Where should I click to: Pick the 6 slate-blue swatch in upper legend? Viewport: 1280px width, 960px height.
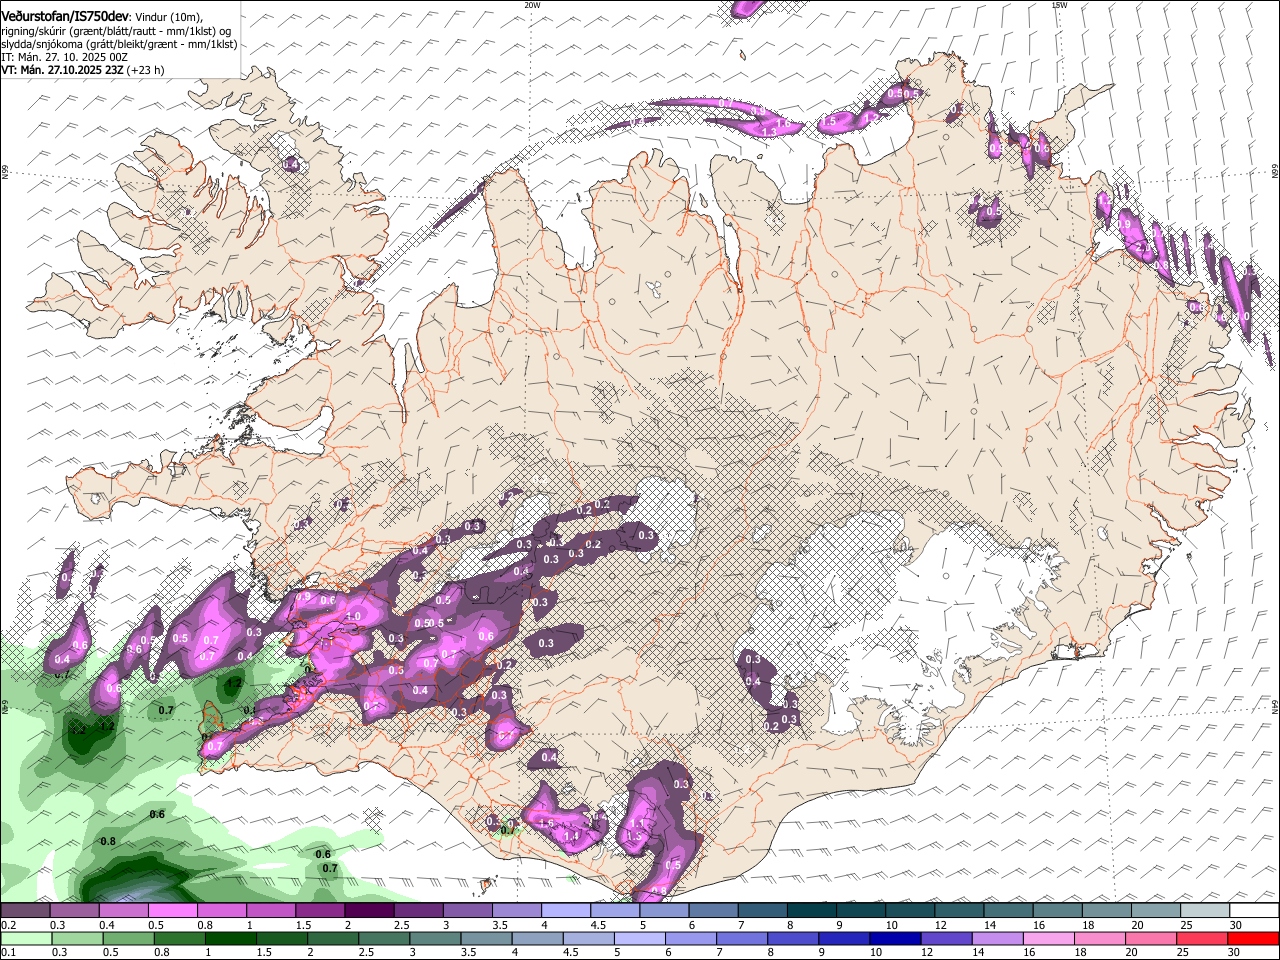click(712, 911)
